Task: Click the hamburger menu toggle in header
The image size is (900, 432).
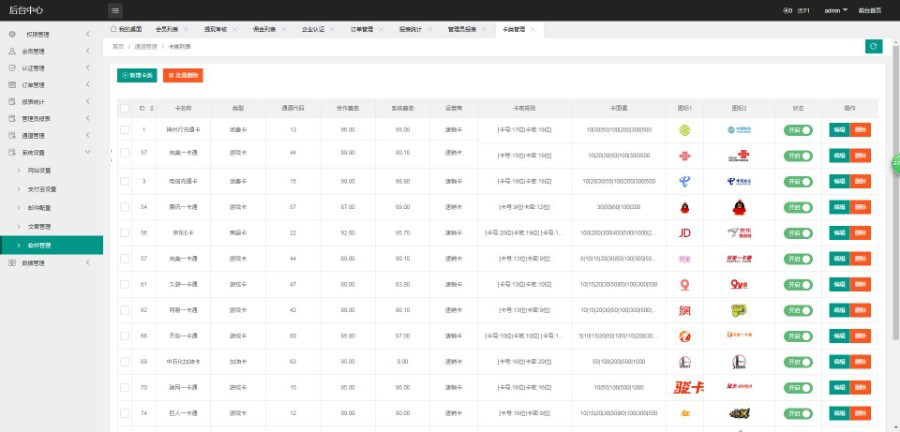Action: pos(116,10)
